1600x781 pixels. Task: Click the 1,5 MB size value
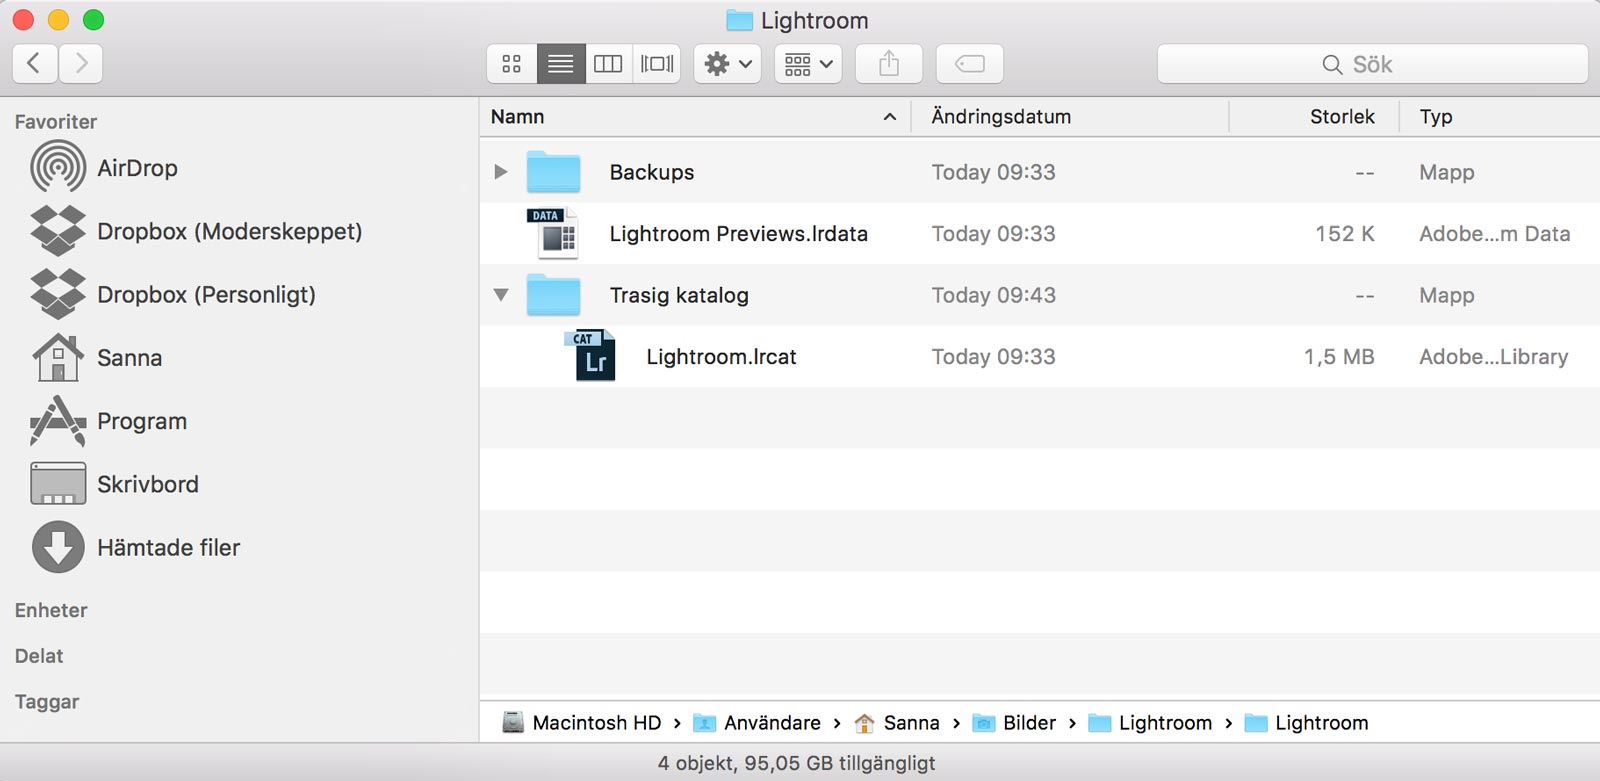coord(1339,357)
